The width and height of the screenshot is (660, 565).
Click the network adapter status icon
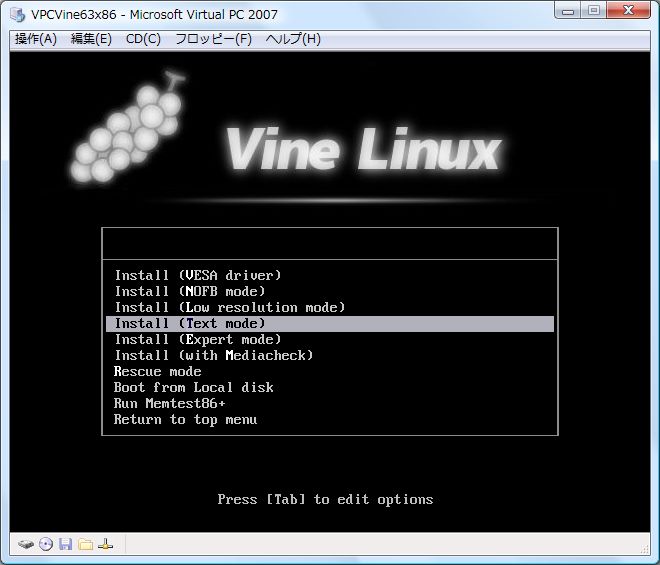pos(105,544)
